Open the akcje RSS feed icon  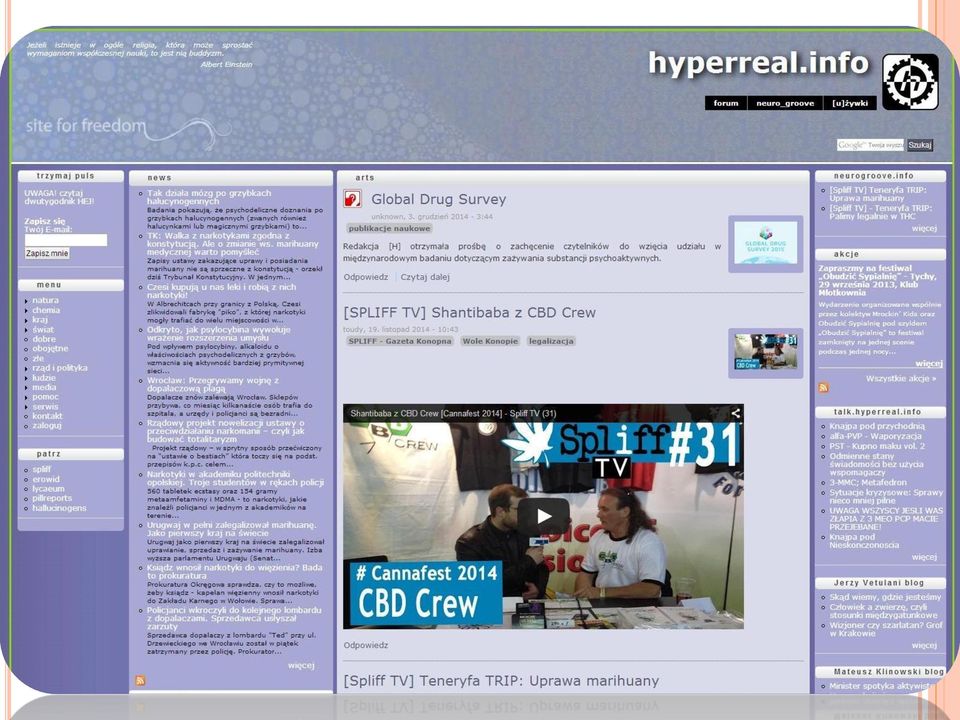coord(823,388)
